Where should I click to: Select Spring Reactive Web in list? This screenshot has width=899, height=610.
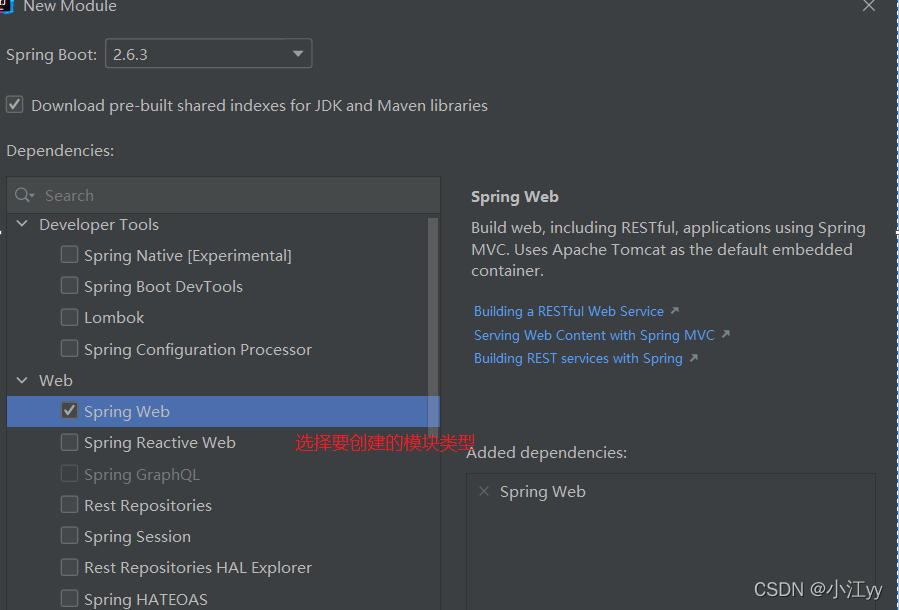click(x=159, y=443)
